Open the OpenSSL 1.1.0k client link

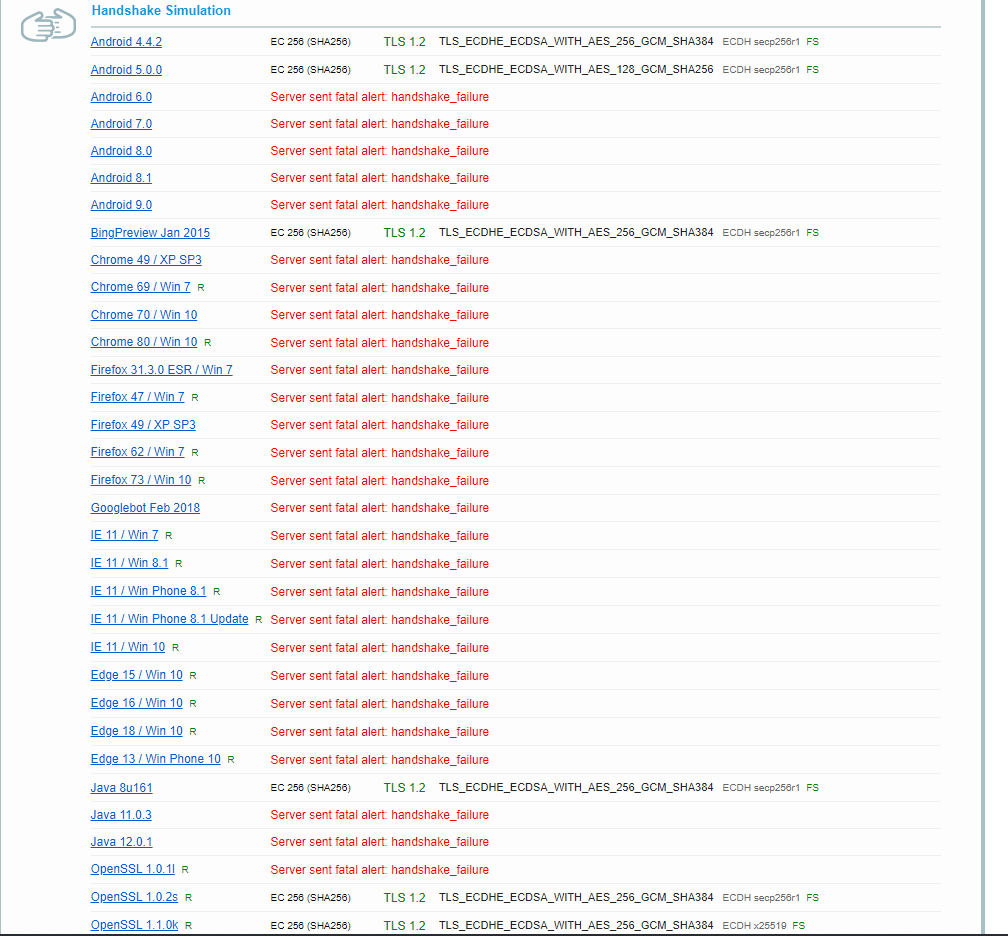pyautogui.click(x=134, y=924)
